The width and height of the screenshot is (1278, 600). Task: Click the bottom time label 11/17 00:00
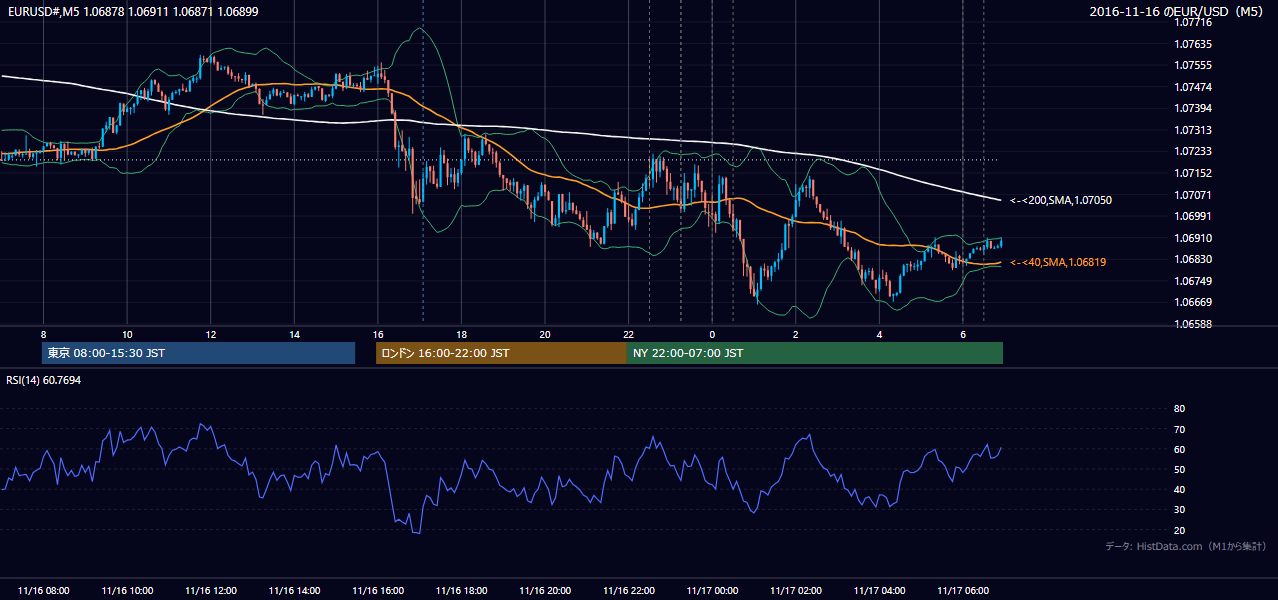[x=712, y=591]
